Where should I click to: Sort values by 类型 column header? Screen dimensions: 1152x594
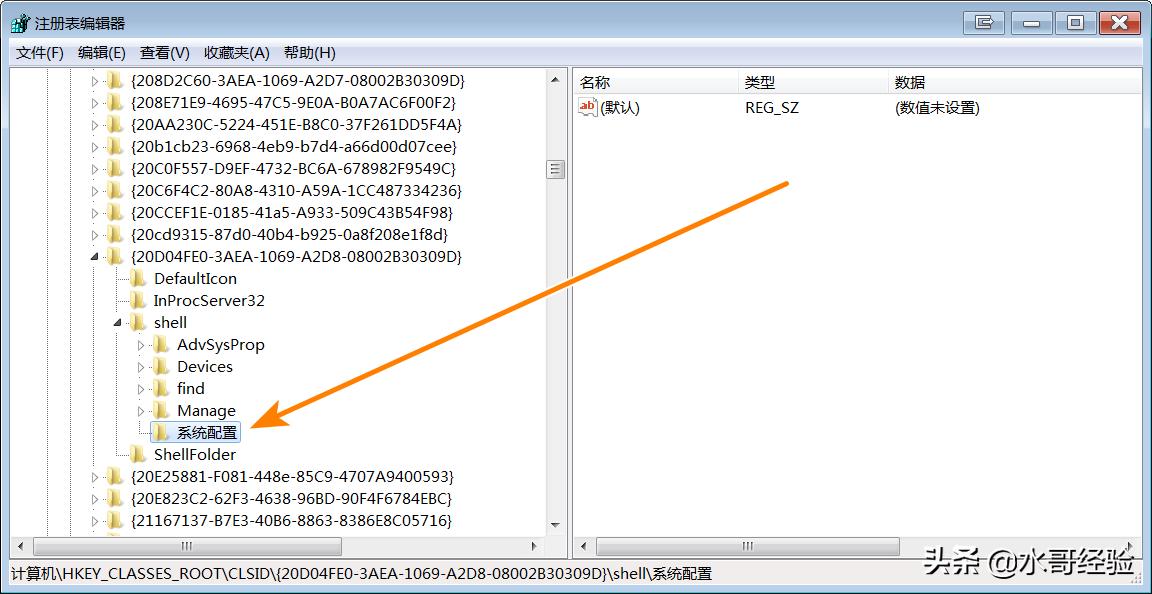813,82
